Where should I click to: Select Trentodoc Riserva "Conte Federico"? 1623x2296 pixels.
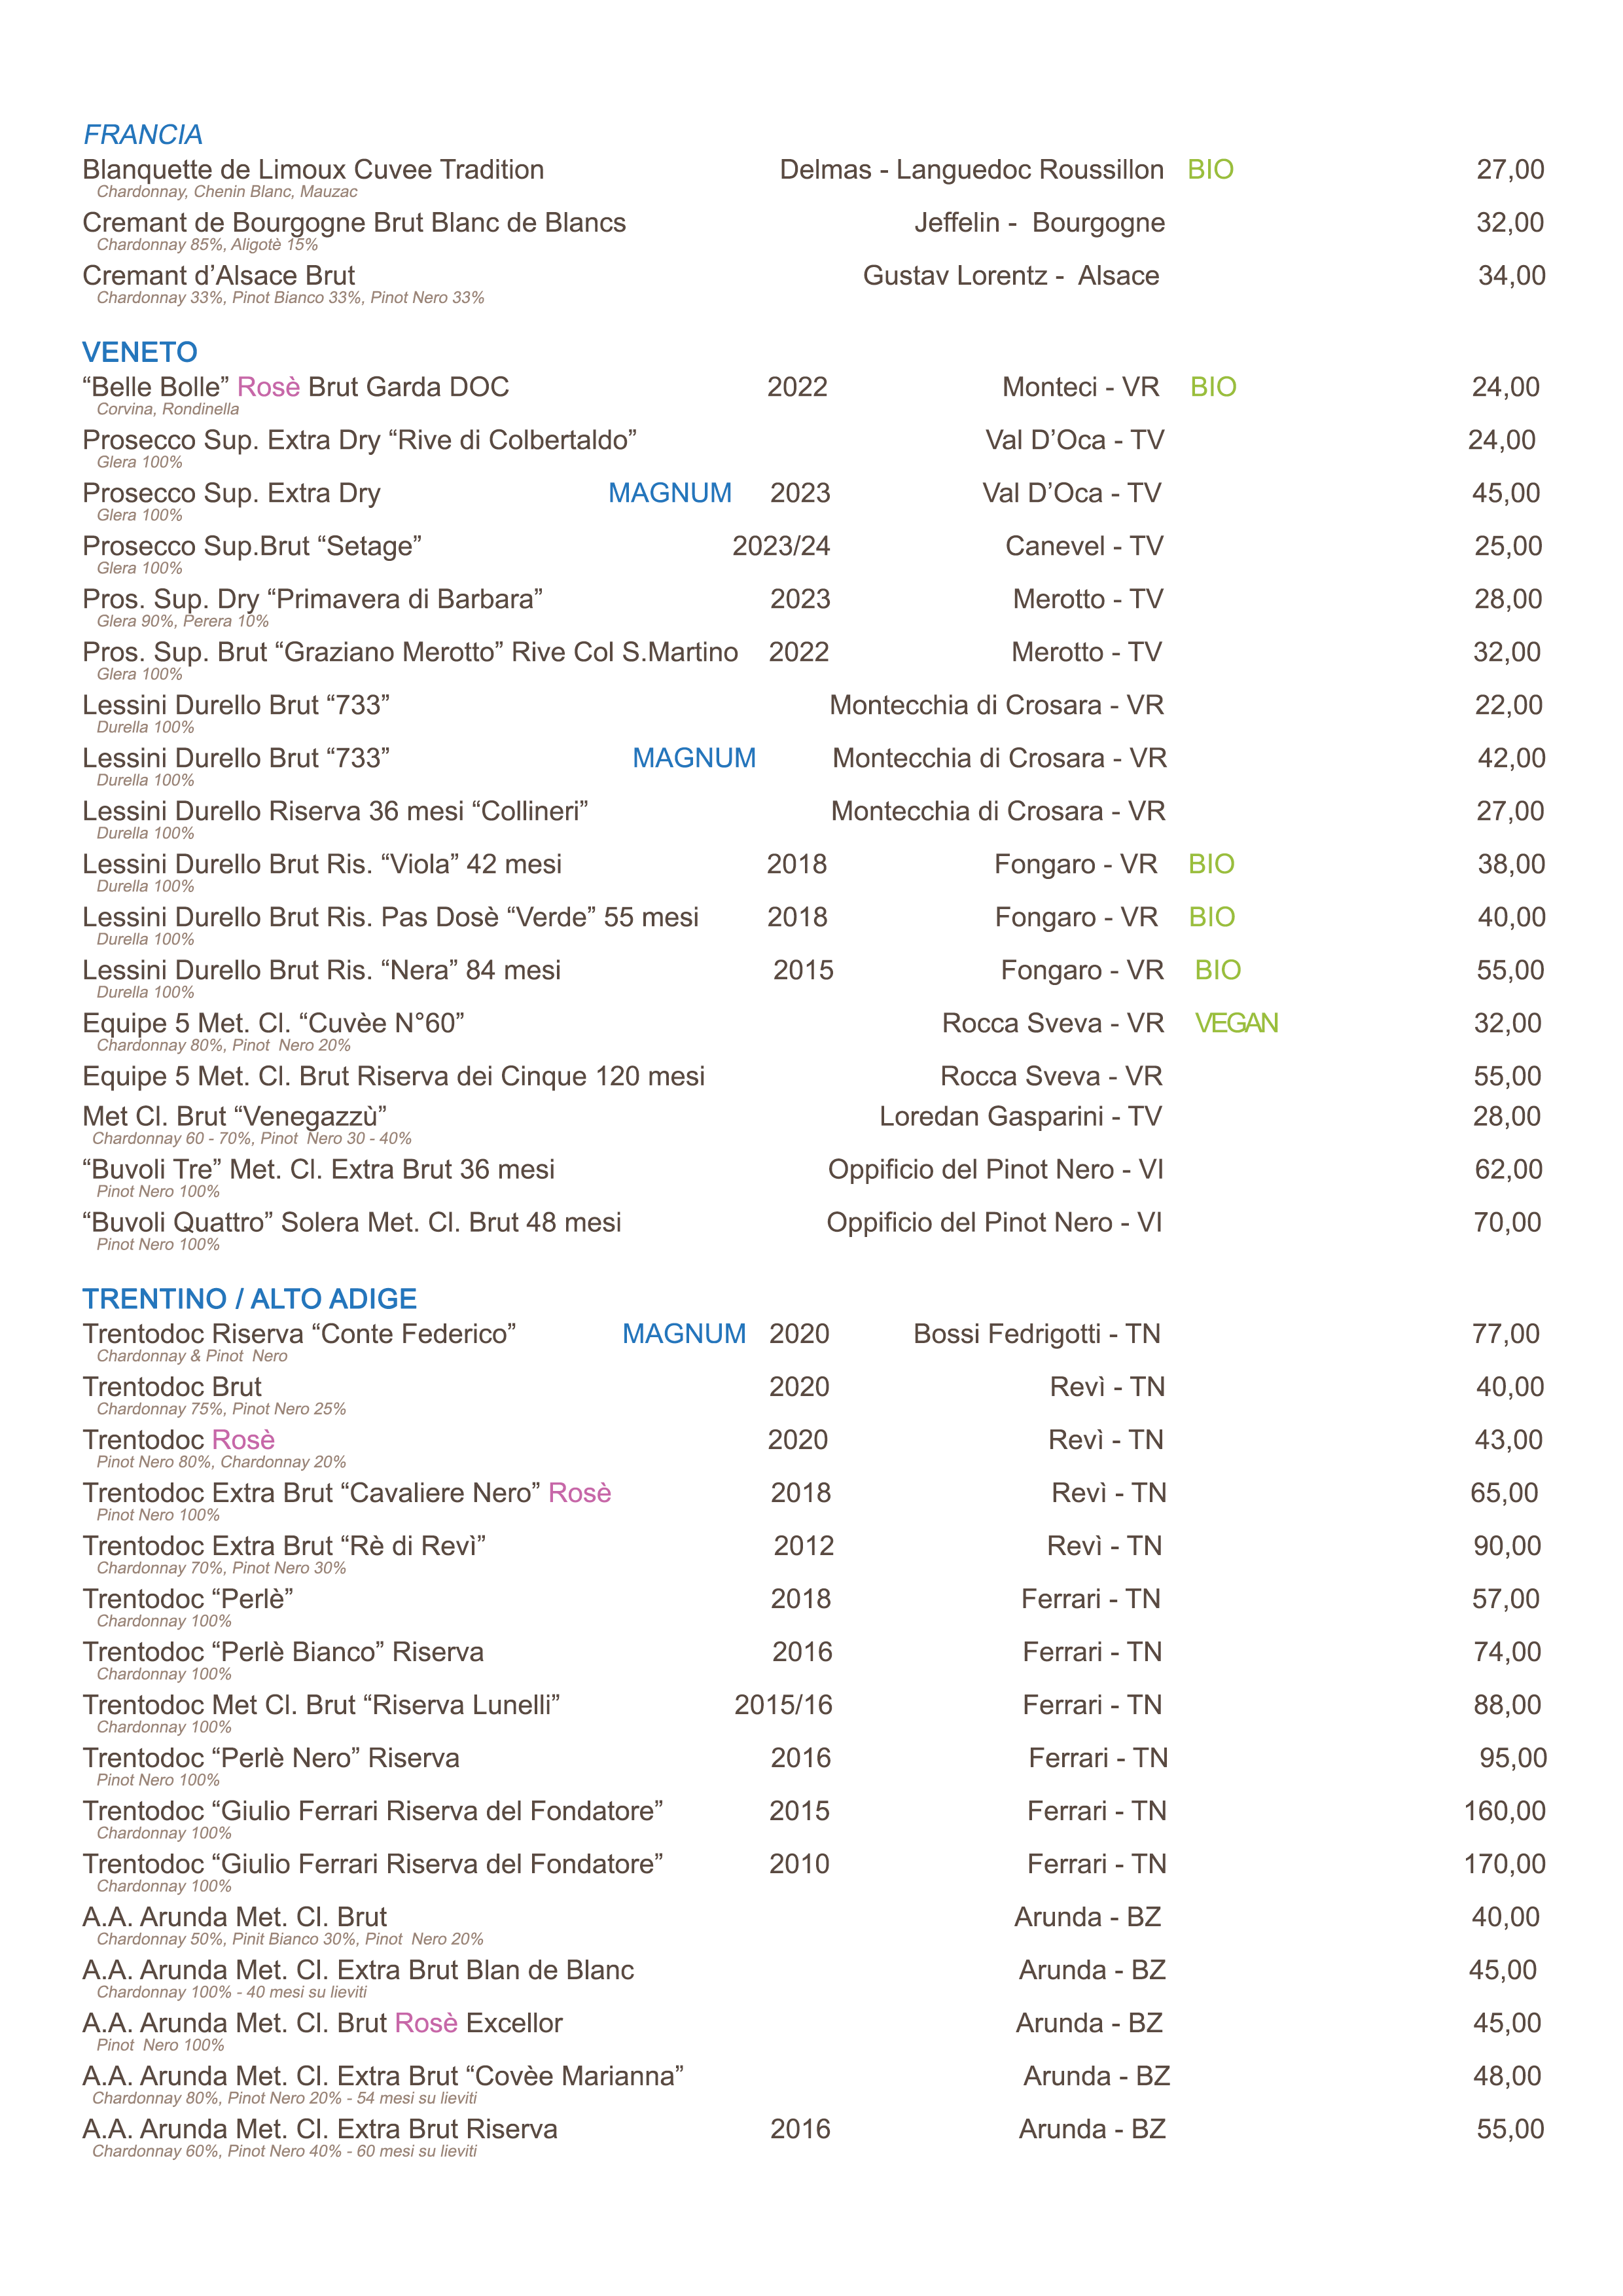pyautogui.click(x=300, y=1334)
